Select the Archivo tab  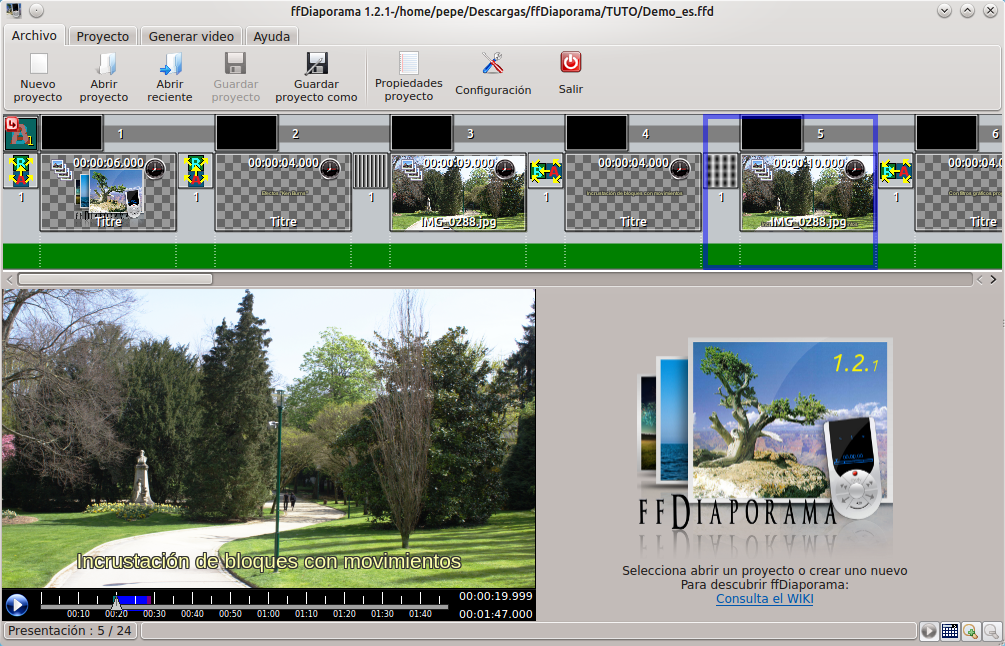pyautogui.click(x=35, y=35)
